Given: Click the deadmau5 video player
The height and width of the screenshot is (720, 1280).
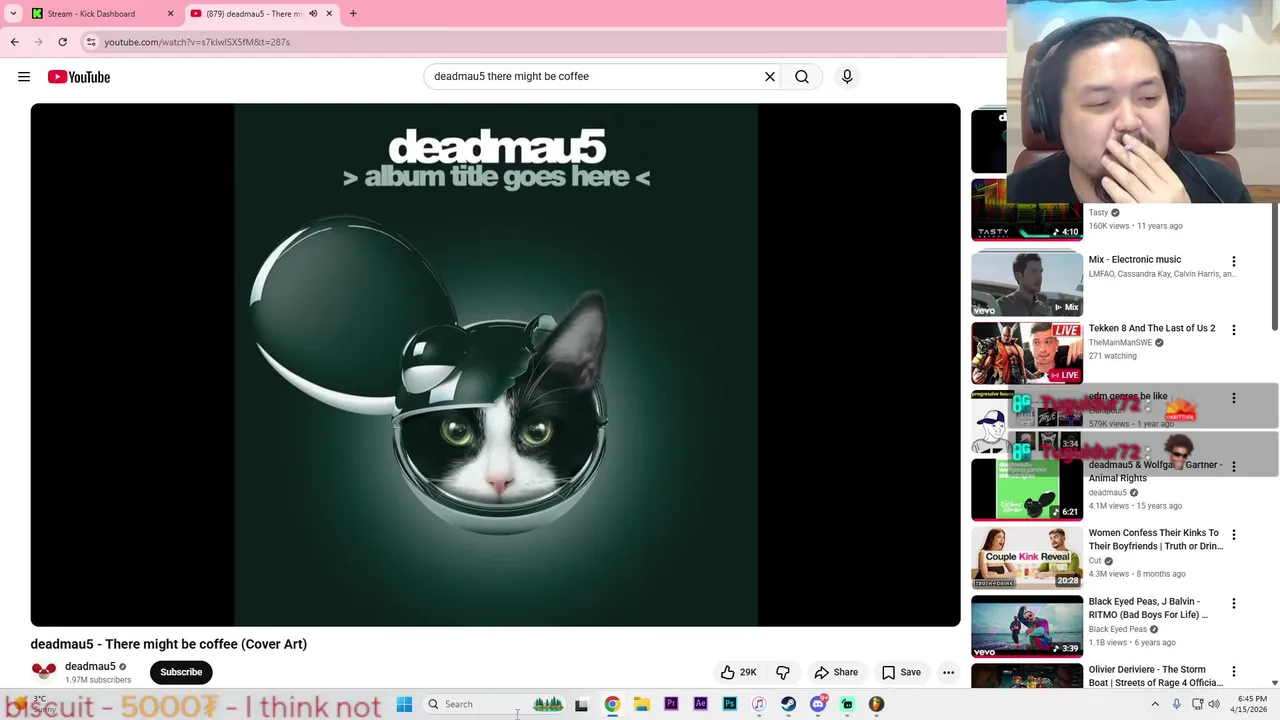Looking at the screenshot, I should pos(495,365).
